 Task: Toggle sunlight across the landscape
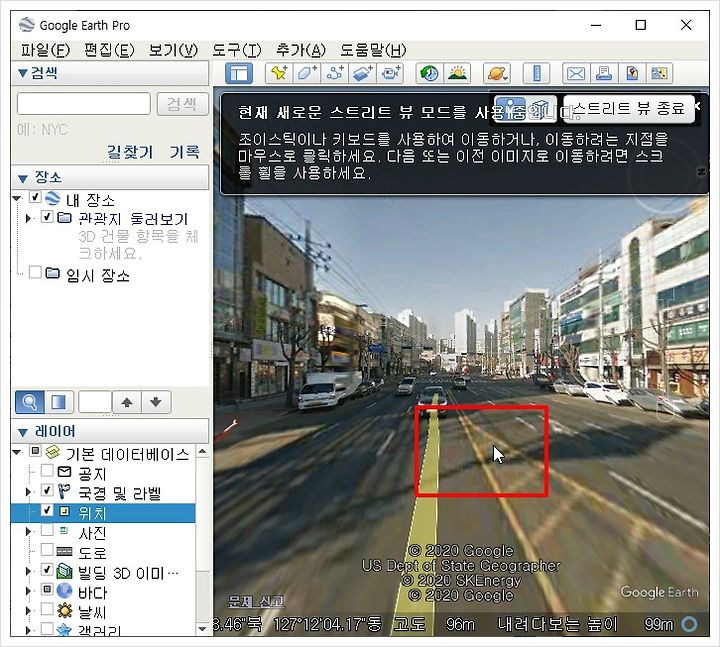point(457,73)
